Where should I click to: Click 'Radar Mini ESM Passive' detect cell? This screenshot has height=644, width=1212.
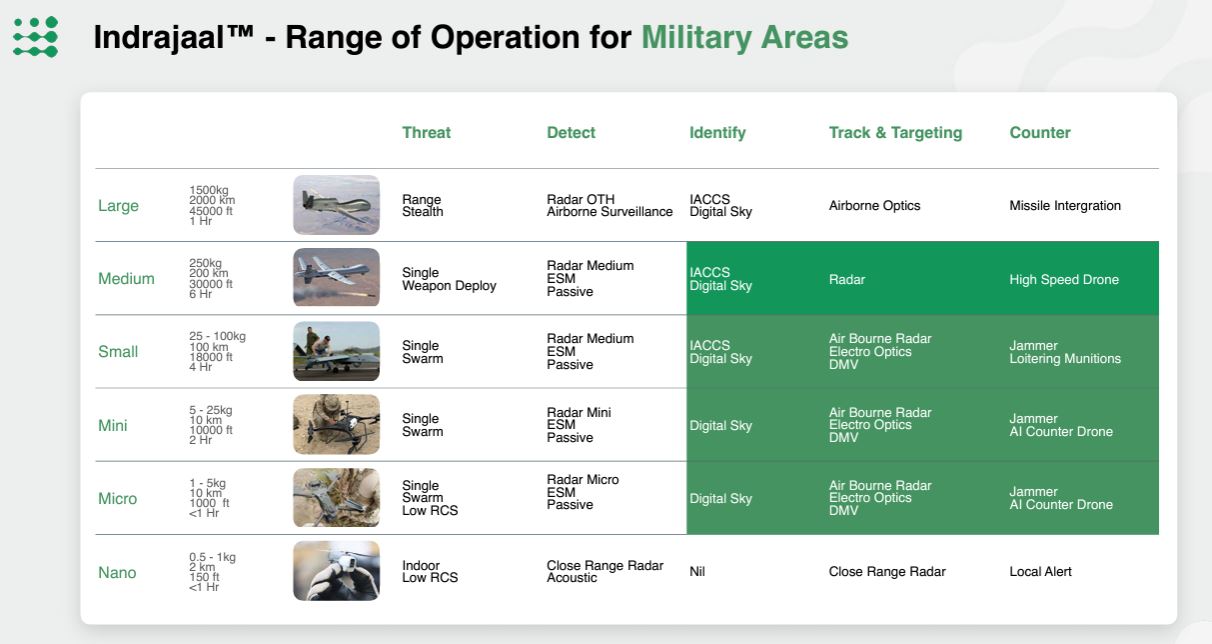click(x=579, y=425)
